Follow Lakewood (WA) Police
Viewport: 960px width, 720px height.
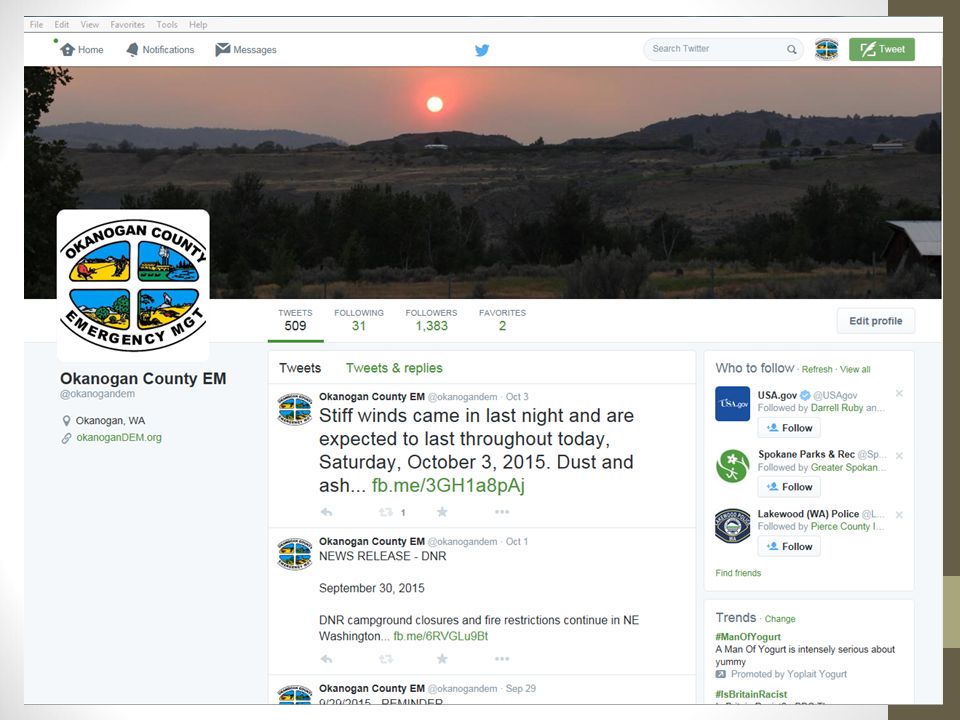click(789, 546)
